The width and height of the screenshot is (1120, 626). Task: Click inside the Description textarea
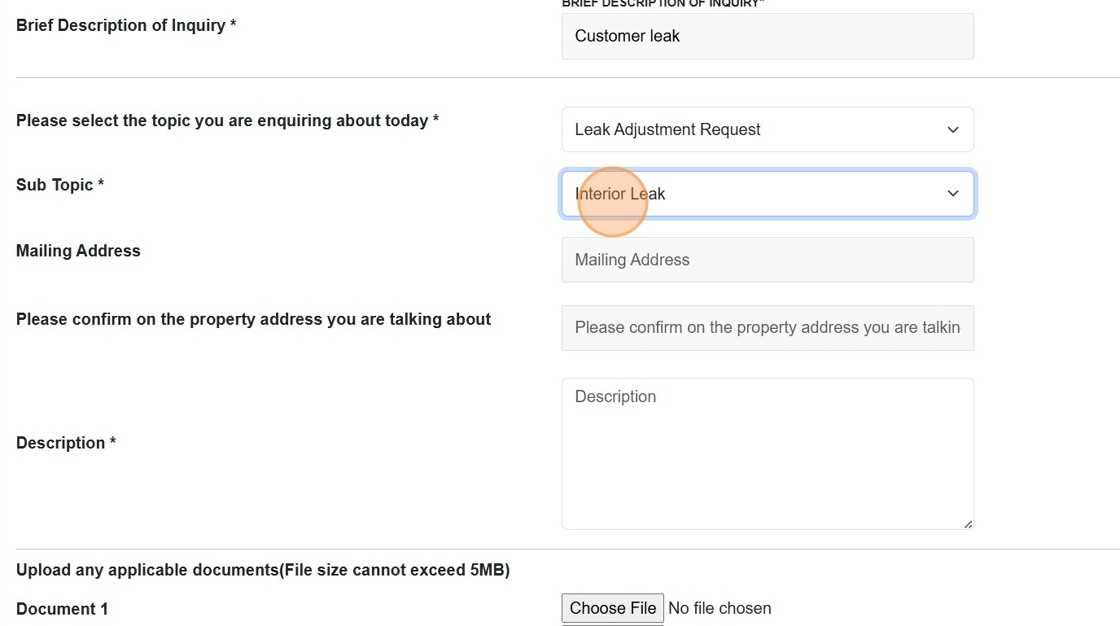(x=766, y=452)
